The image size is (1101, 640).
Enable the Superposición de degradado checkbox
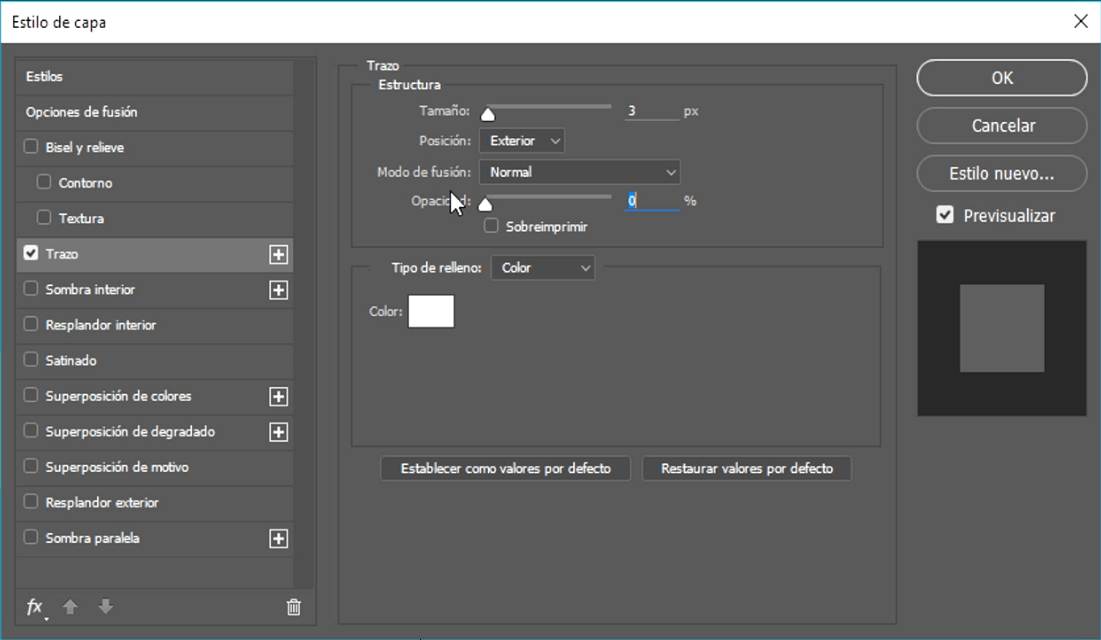[31, 431]
